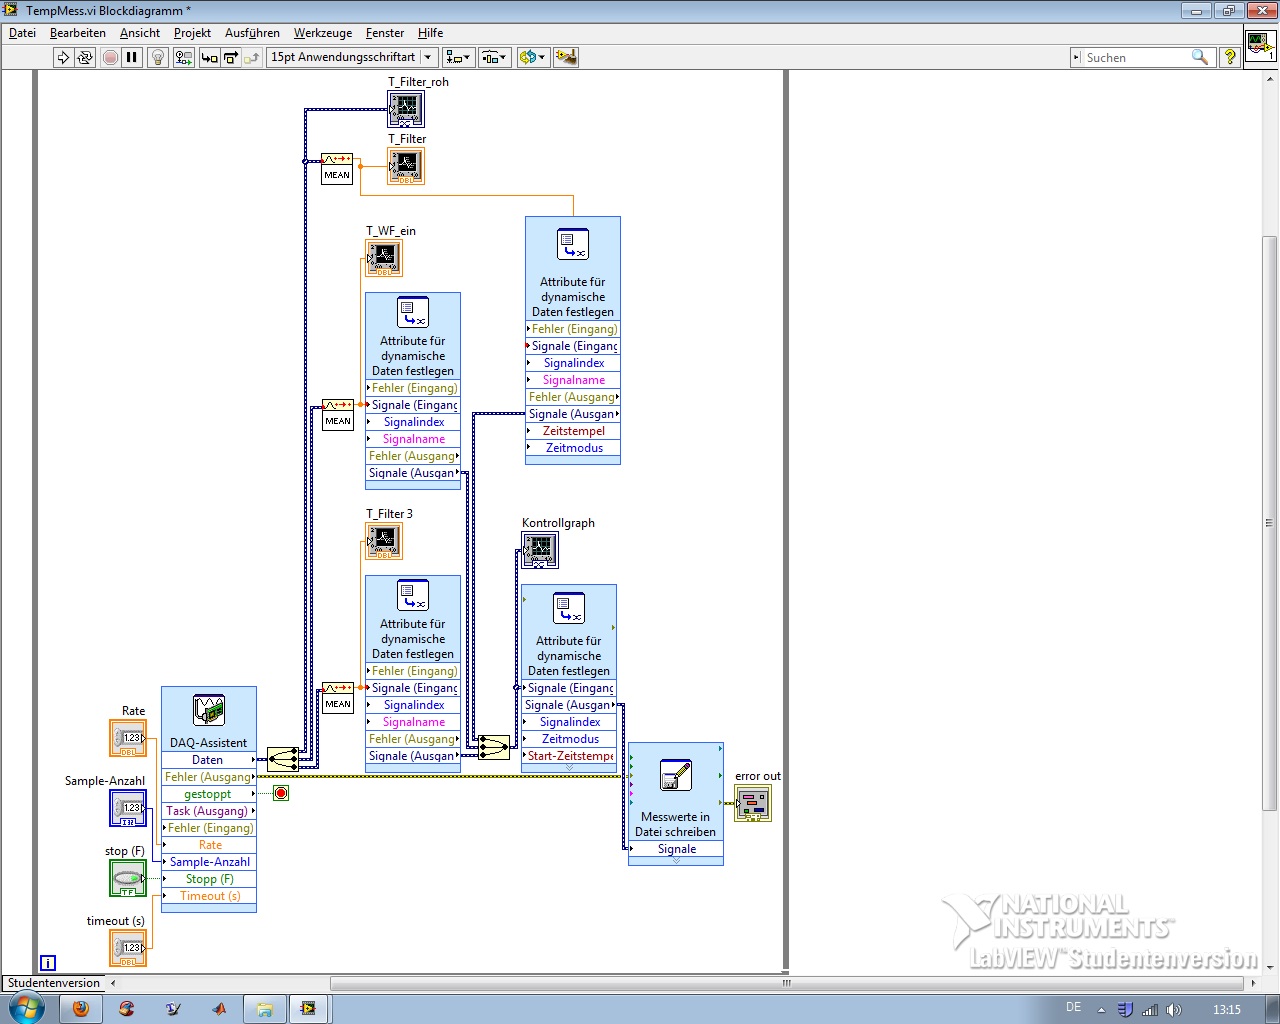The height and width of the screenshot is (1024, 1280).
Task: Click the Start-Zeitstempel terminal row
Action: (x=569, y=756)
